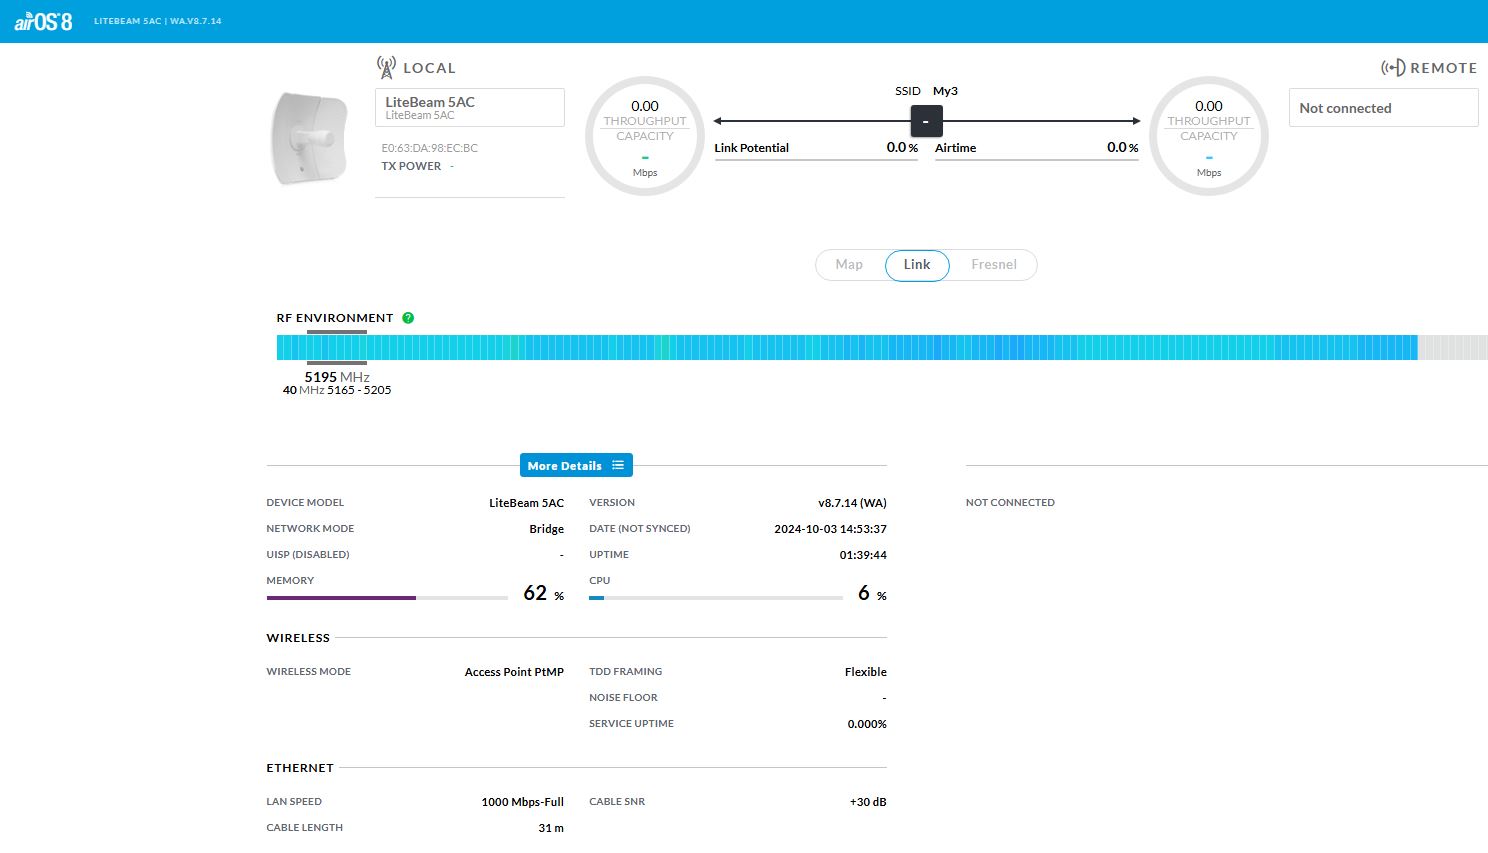This screenshot has width=1488, height=853.
Task: Click the 5195 MHz frequency marker
Action: tap(337, 377)
